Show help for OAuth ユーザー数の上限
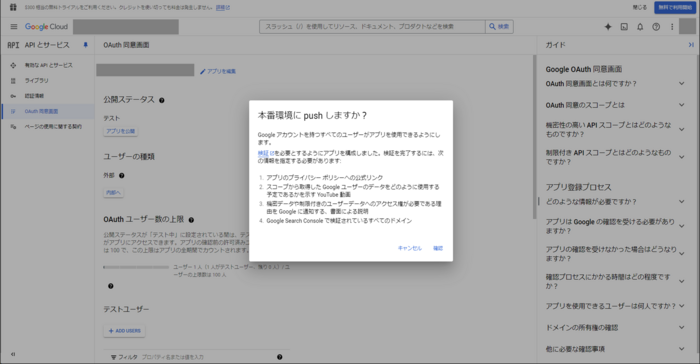700x364 pixels. pyautogui.click(x=191, y=220)
